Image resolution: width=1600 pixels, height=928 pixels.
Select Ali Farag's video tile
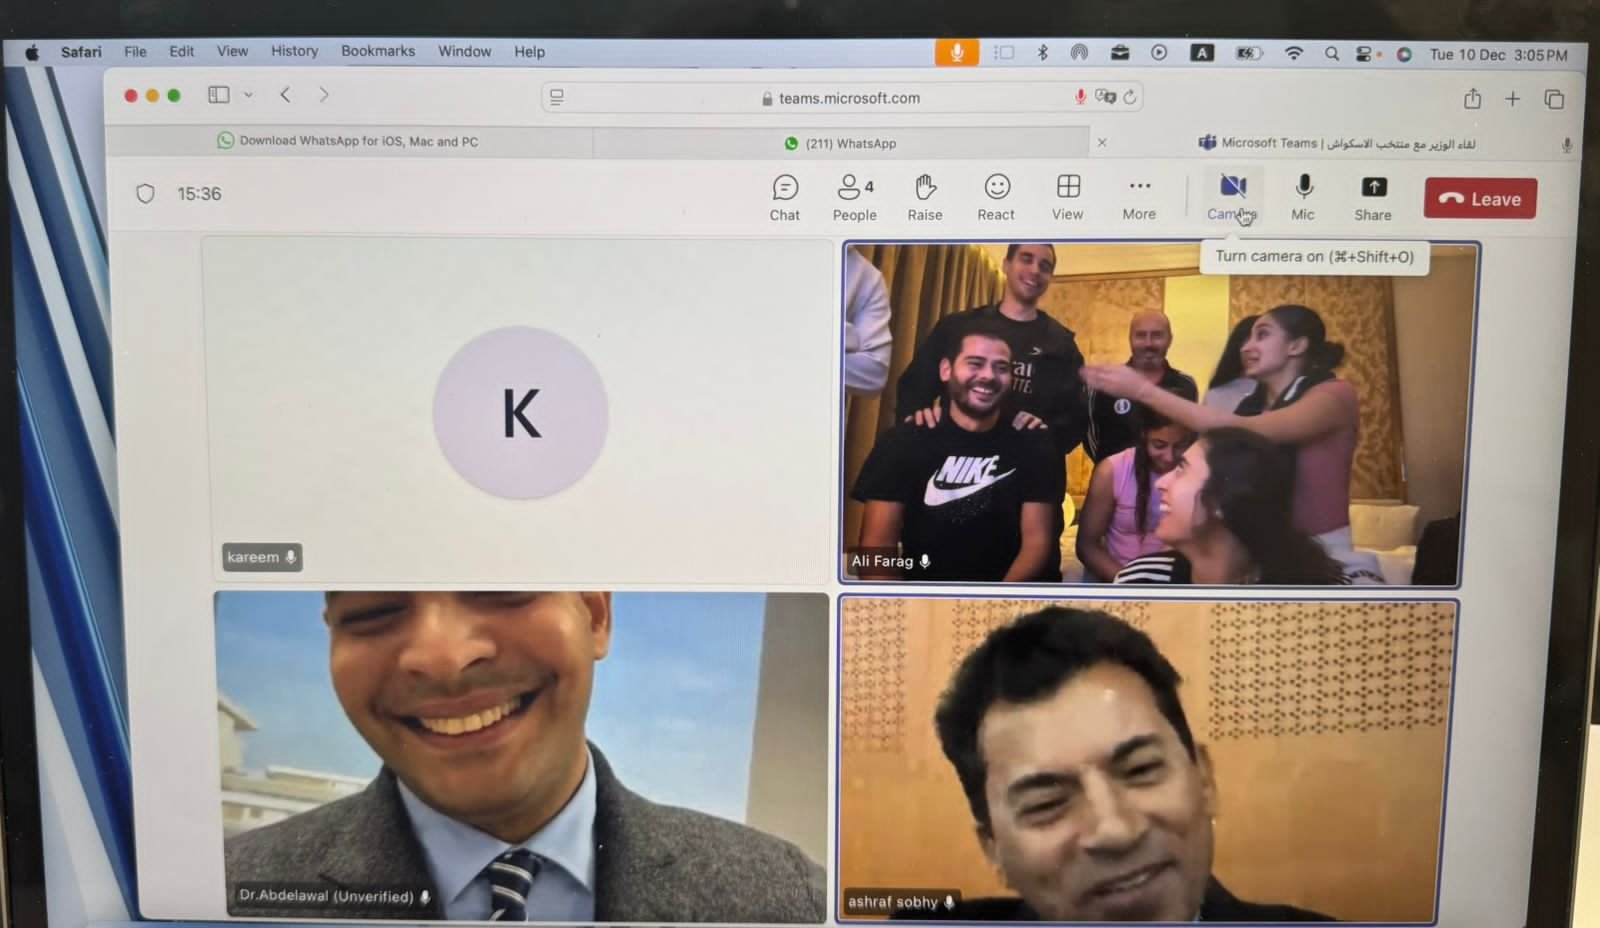[x=1159, y=413]
